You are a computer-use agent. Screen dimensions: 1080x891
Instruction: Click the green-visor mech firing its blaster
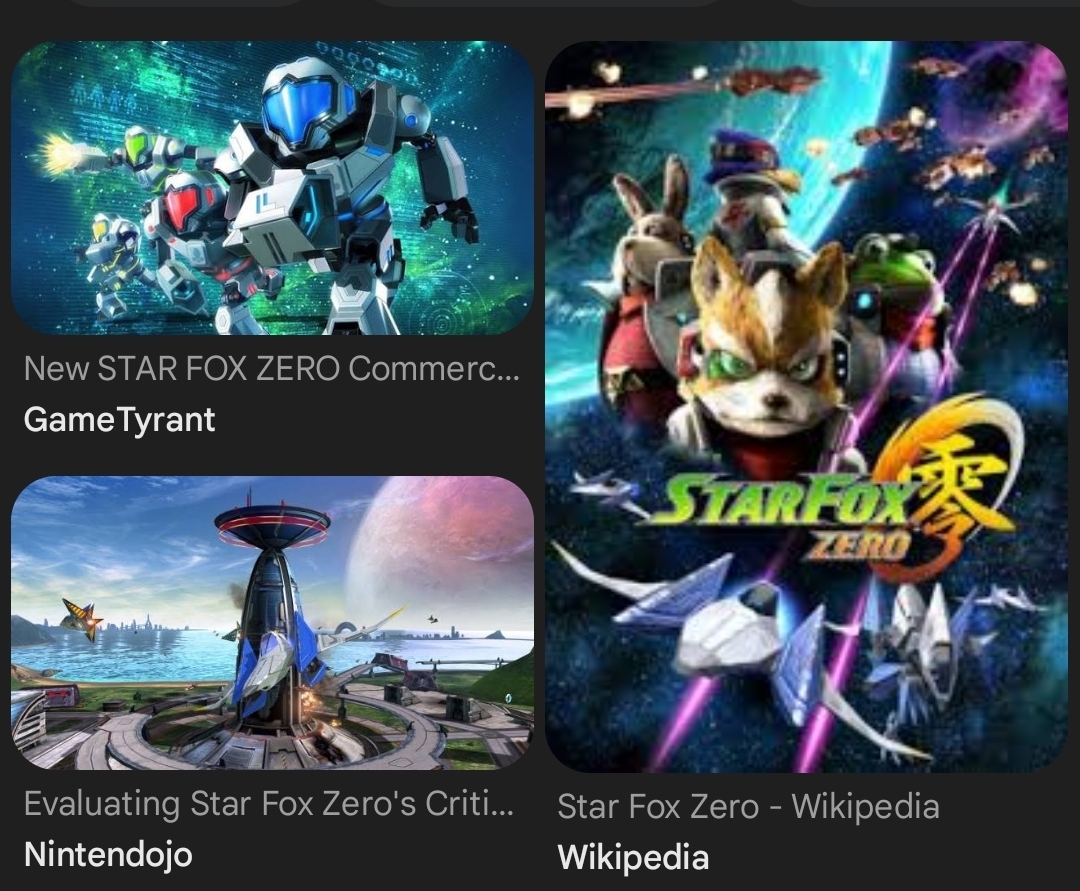[x=138, y=155]
